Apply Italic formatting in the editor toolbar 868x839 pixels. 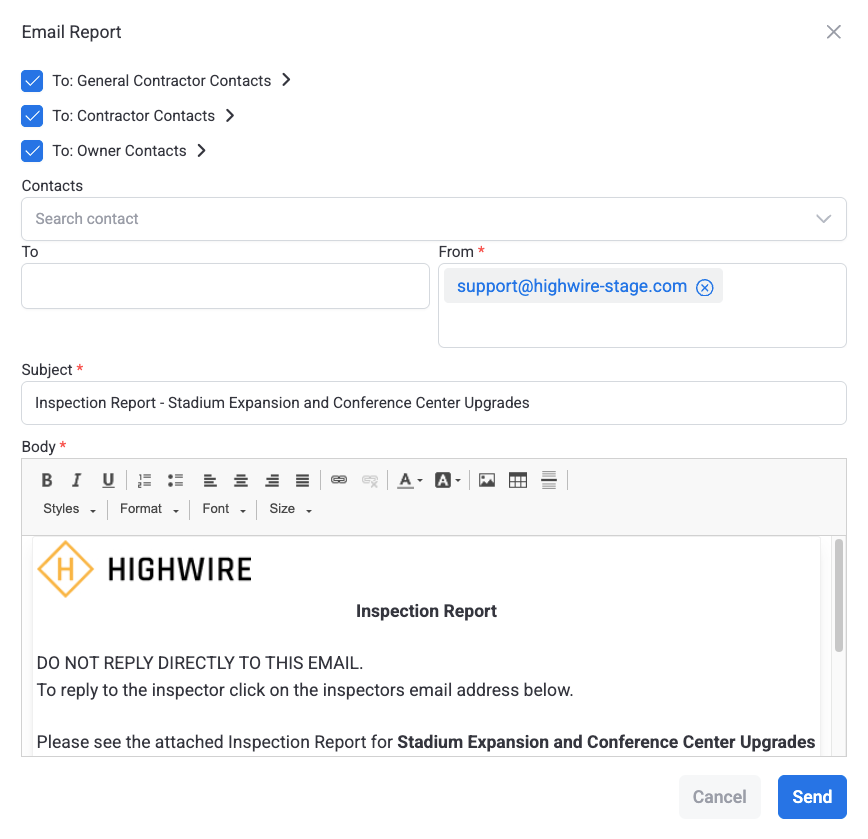coord(77,480)
